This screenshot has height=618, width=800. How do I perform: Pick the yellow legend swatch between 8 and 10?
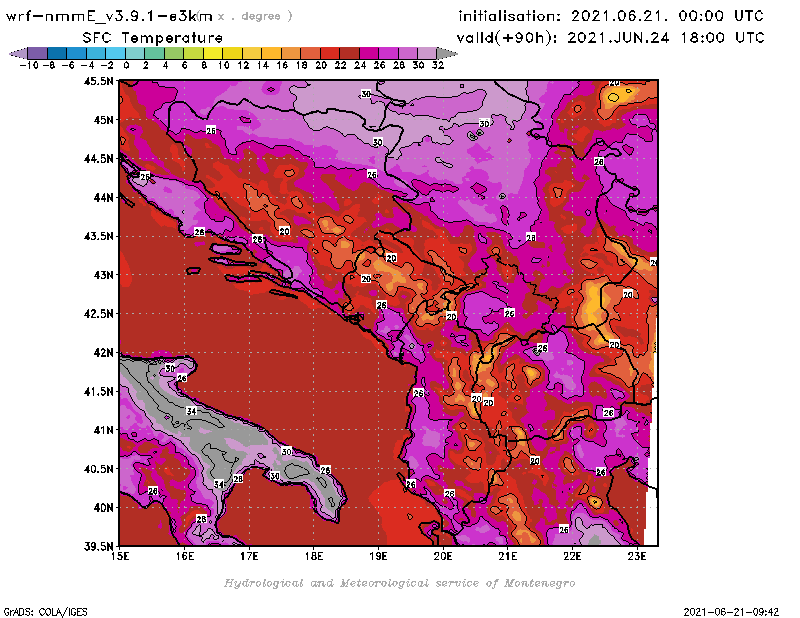[x=213, y=53]
